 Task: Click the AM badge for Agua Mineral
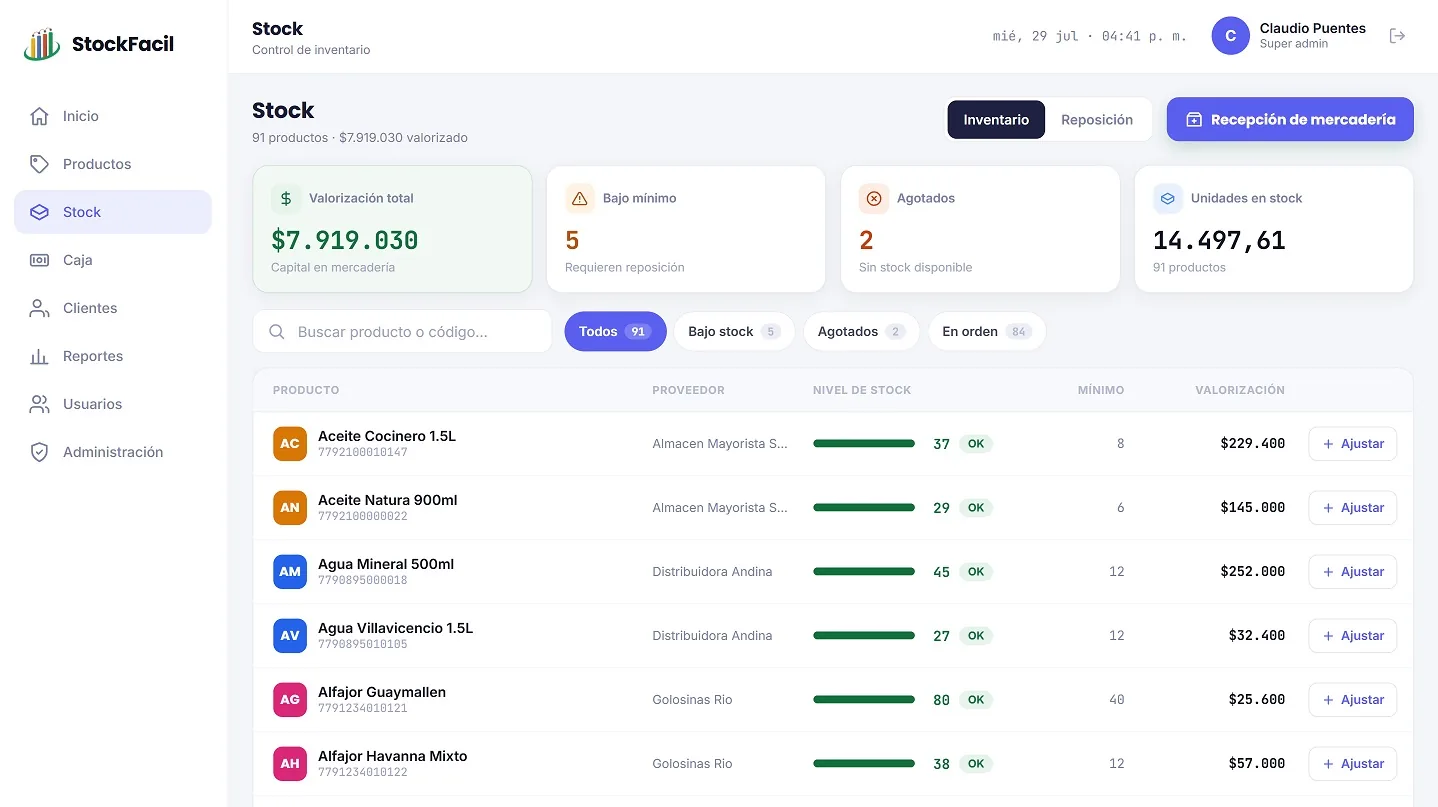pos(290,572)
